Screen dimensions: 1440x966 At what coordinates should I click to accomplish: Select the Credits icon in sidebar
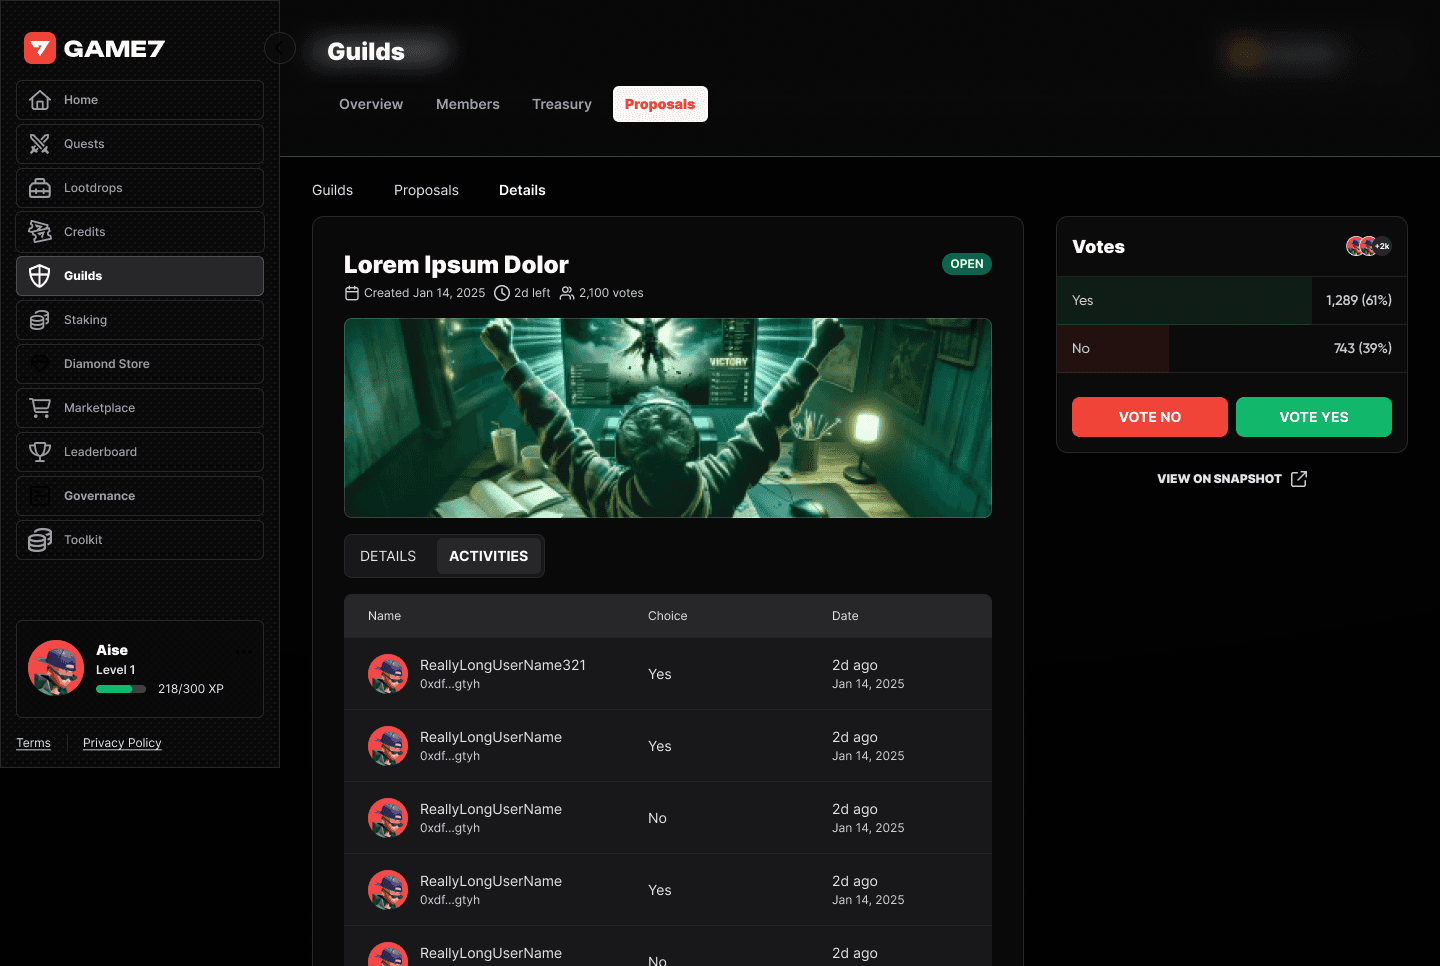(x=40, y=232)
